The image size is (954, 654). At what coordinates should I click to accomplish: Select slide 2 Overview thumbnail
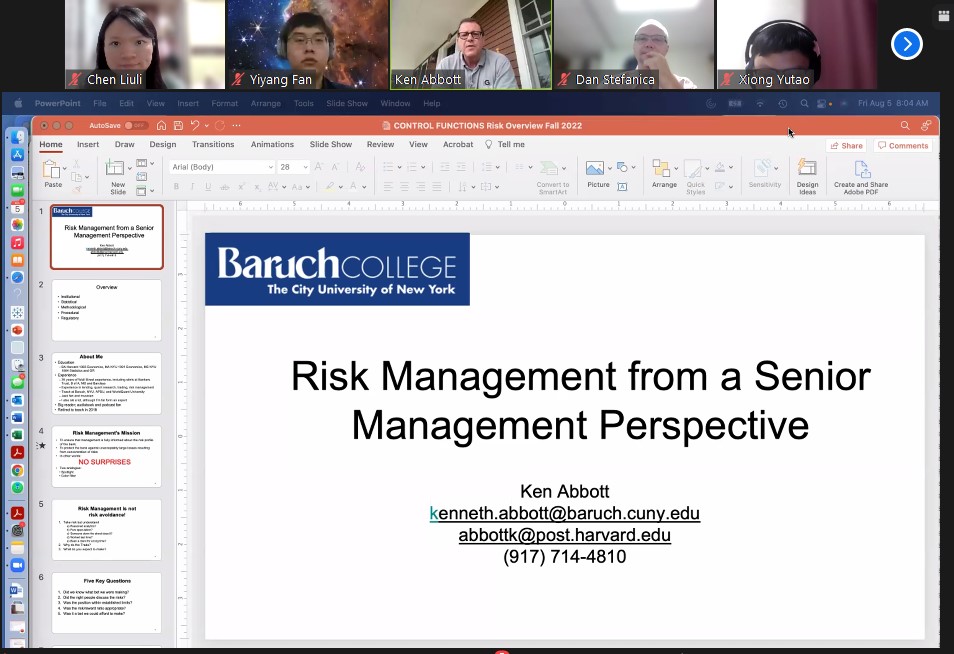click(106, 310)
